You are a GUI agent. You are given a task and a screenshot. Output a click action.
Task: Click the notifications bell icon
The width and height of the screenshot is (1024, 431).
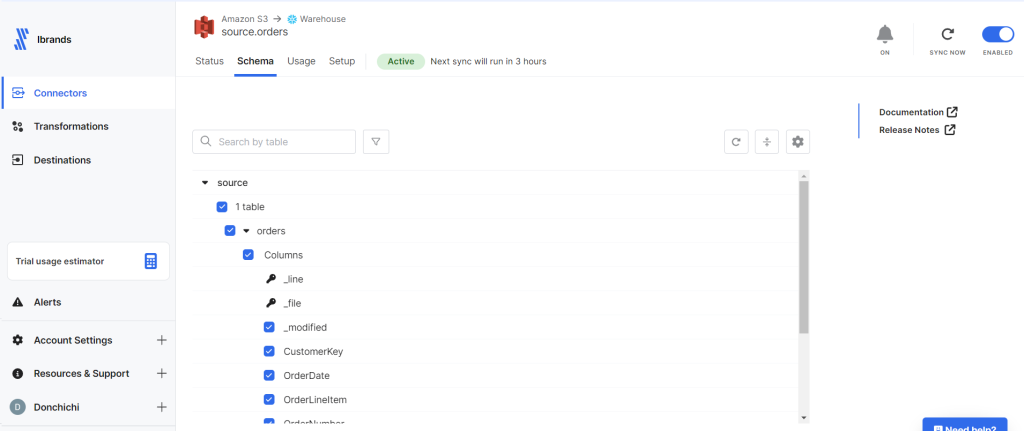pos(884,34)
